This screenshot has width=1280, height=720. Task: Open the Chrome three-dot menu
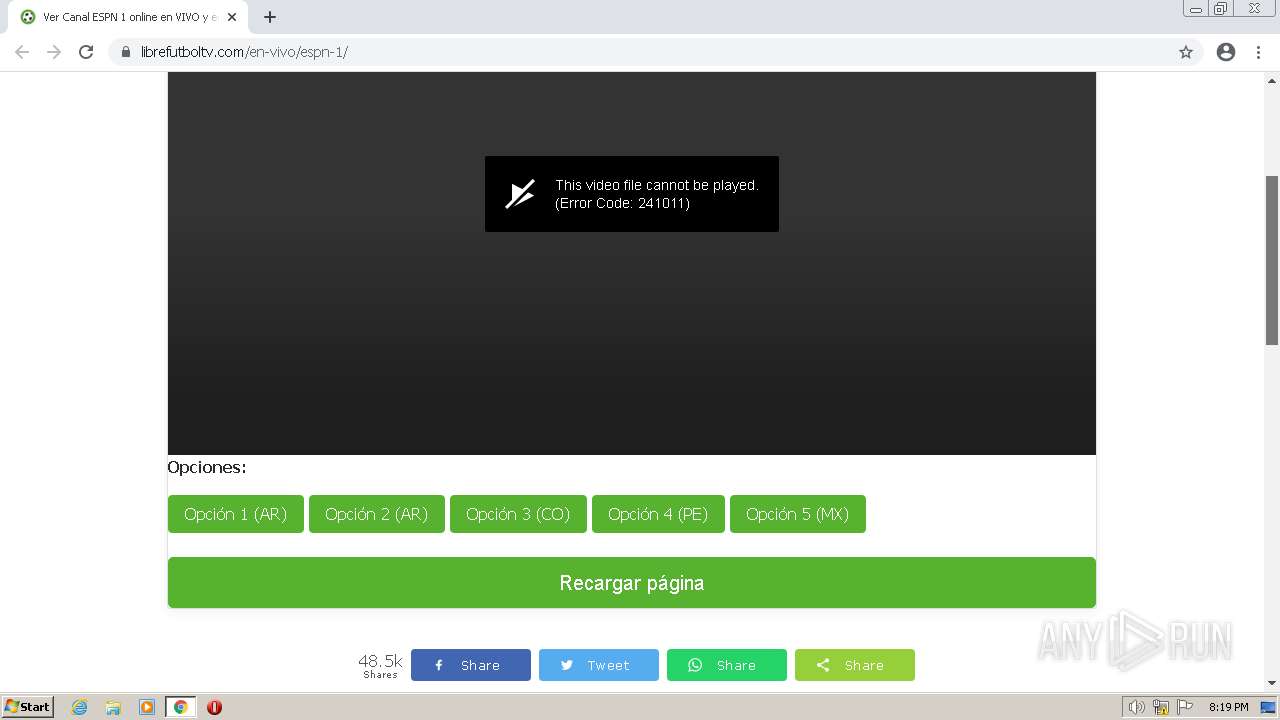click(x=1258, y=52)
